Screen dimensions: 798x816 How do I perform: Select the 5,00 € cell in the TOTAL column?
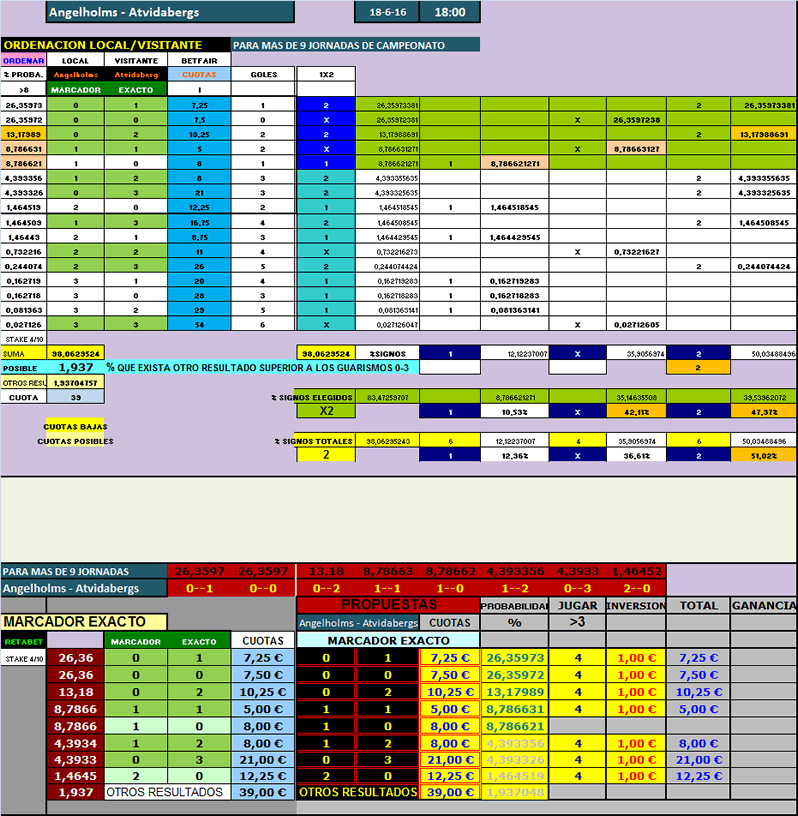pyautogui.click(x=698, y=709)
